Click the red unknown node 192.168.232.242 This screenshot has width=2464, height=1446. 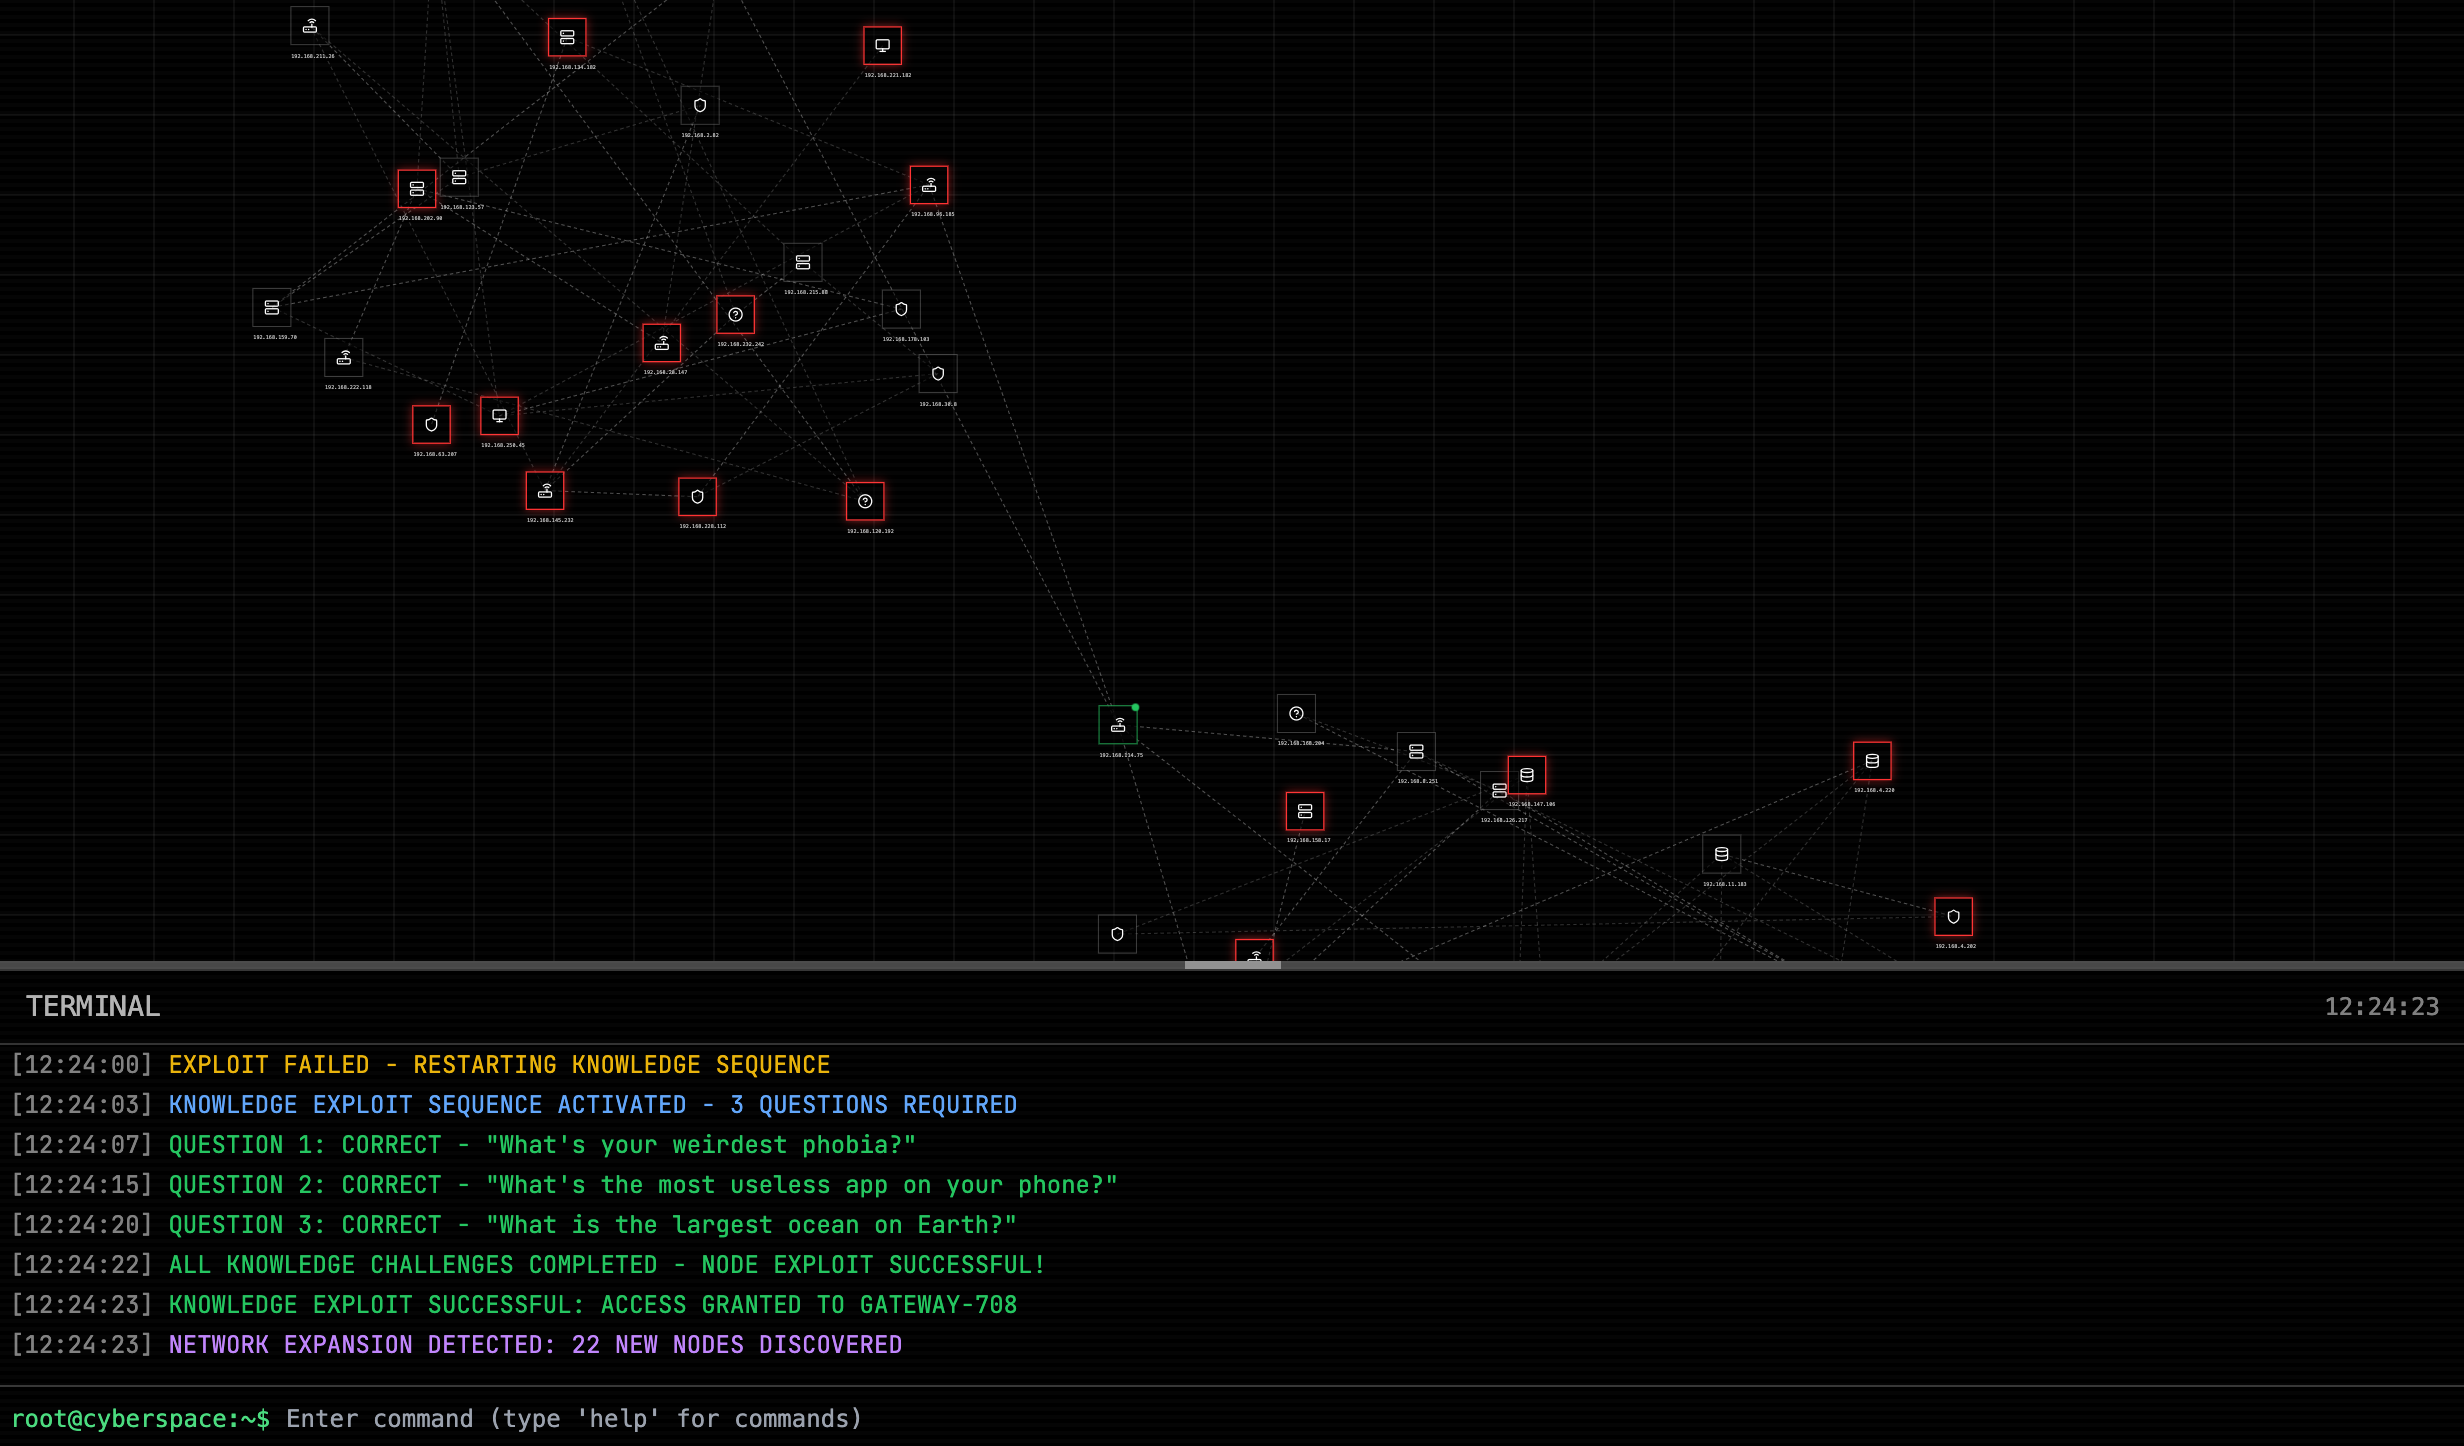point(735,315)
